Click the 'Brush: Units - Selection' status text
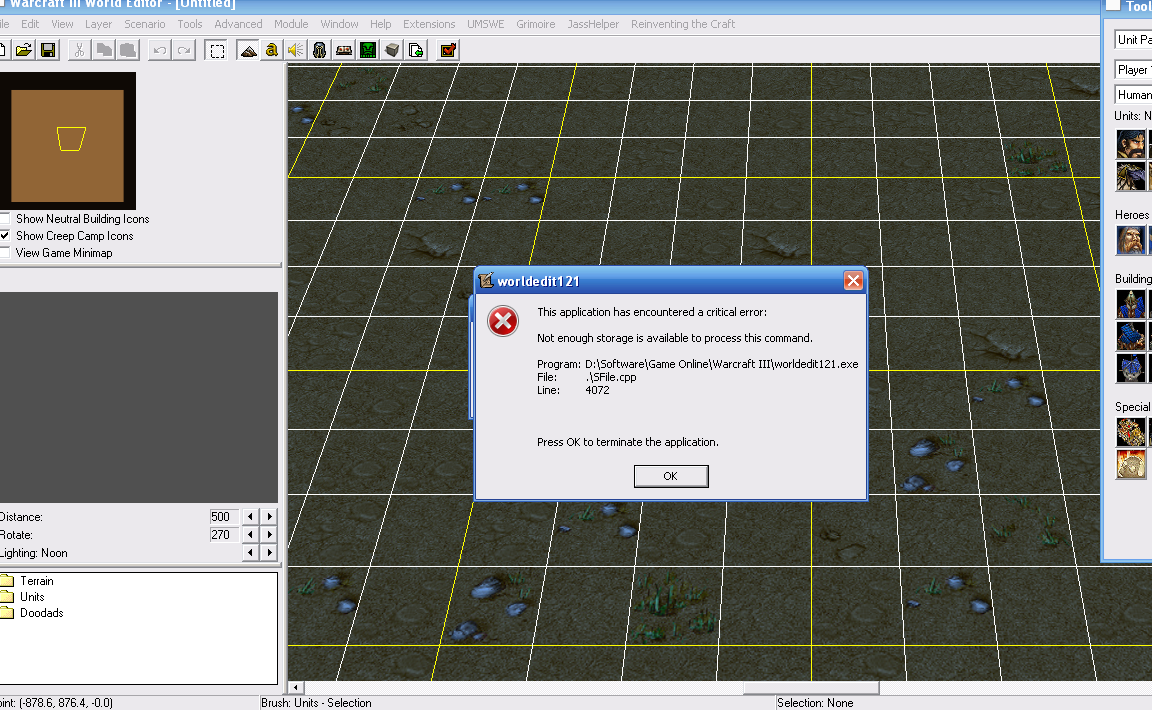 coord(317,703)
